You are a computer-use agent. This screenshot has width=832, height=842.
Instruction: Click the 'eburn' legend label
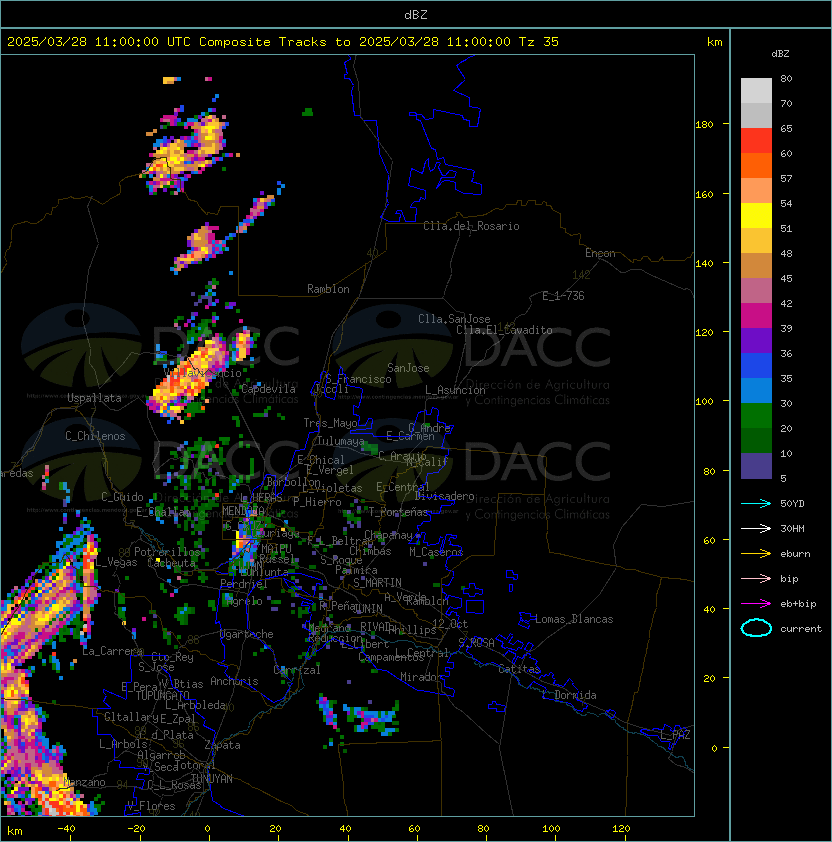click(x=795, y=554)
